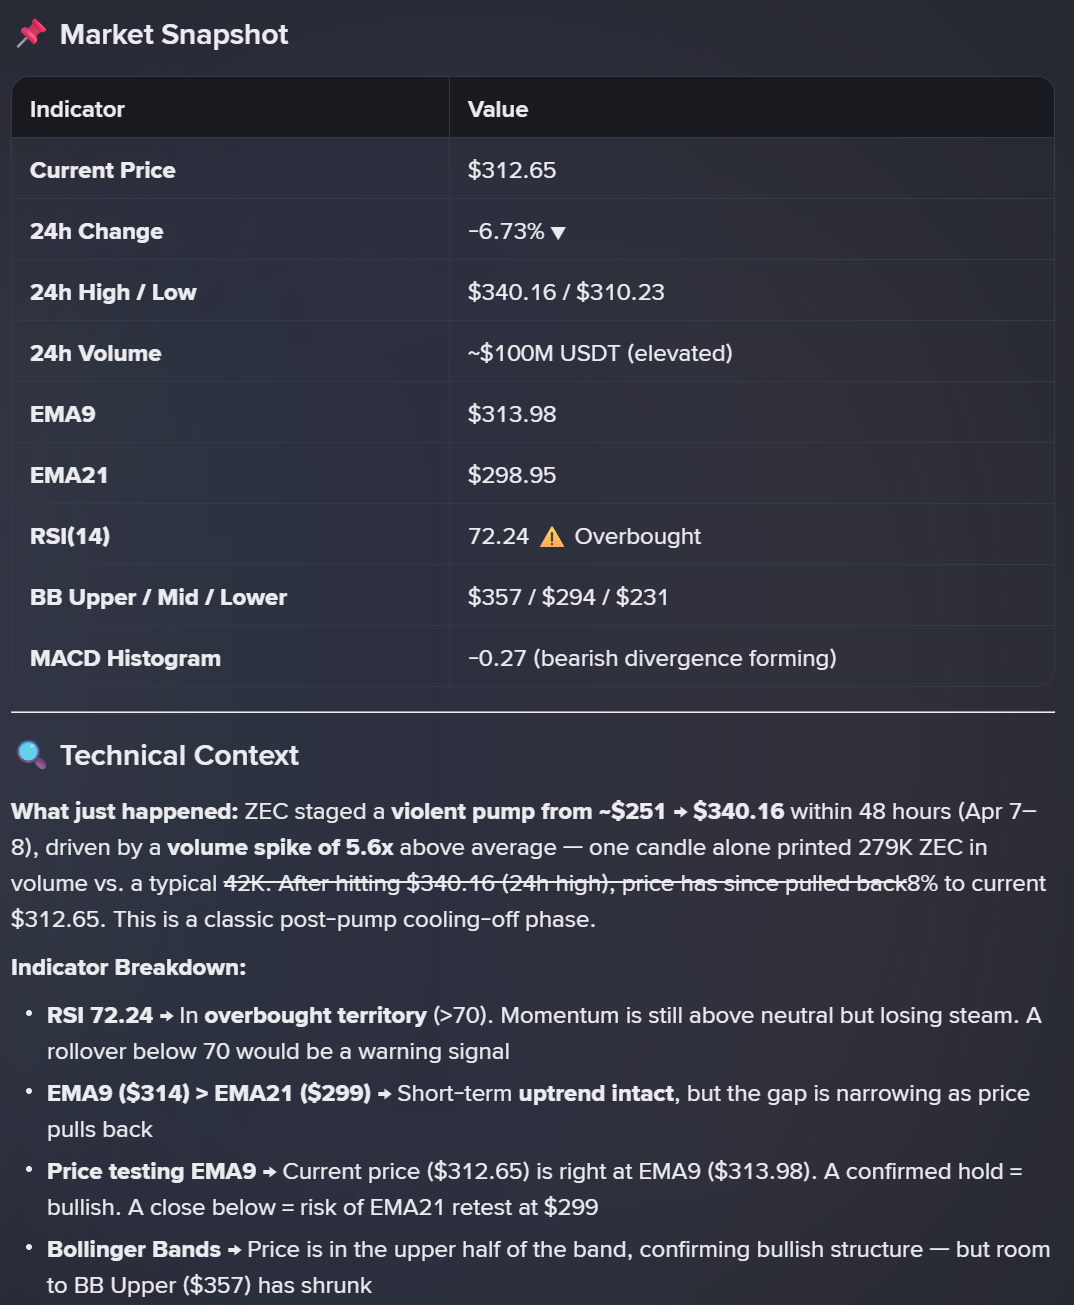Screen dimensions: 1074x1305
Task: Select BB Upper / Mid / Lower label
Action: 158,597
